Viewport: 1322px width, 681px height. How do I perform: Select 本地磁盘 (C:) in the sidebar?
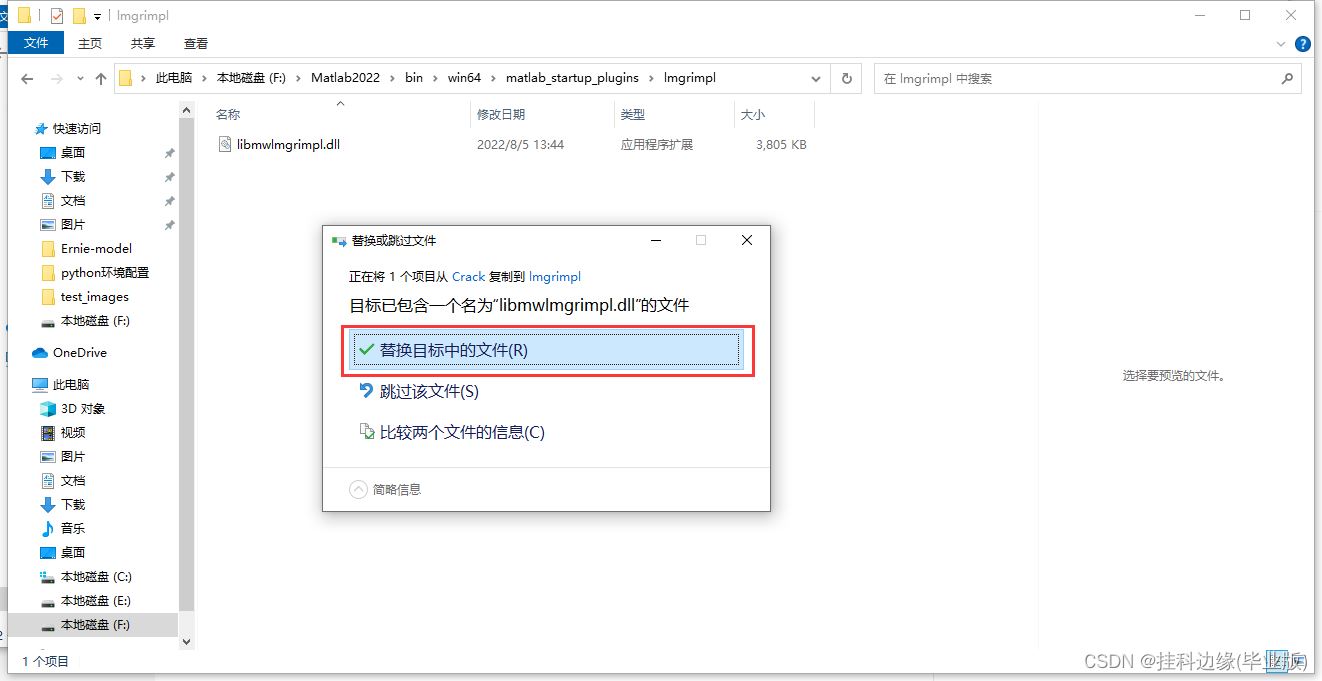pos(95,577)
